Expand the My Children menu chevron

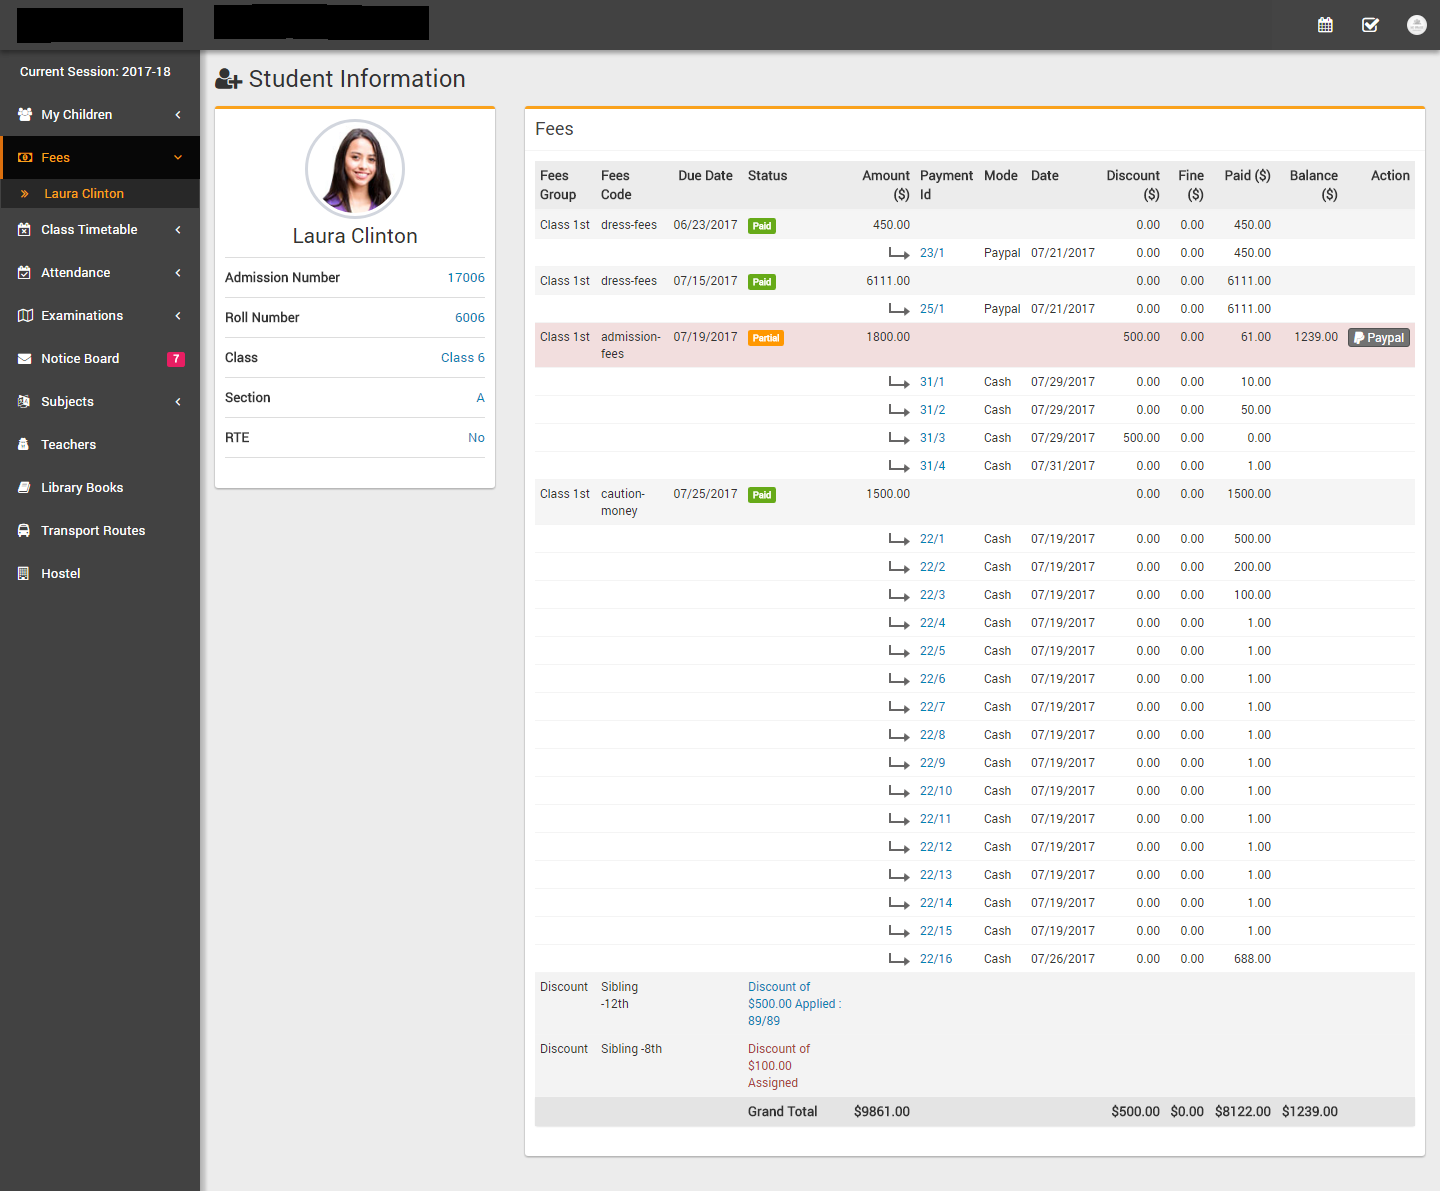click(178, 115)
